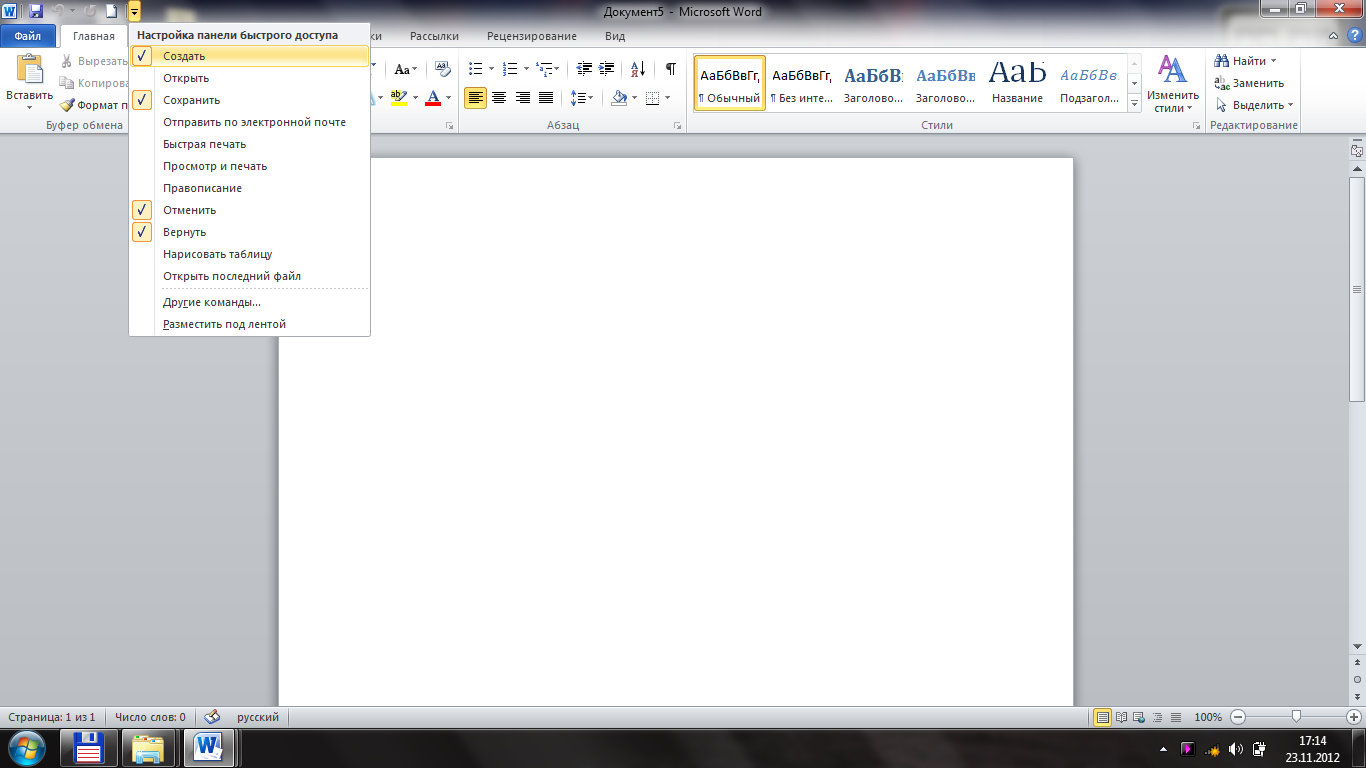Switch to Draft view icon
Screen dimensions: 1366x768
[1176, 717]
